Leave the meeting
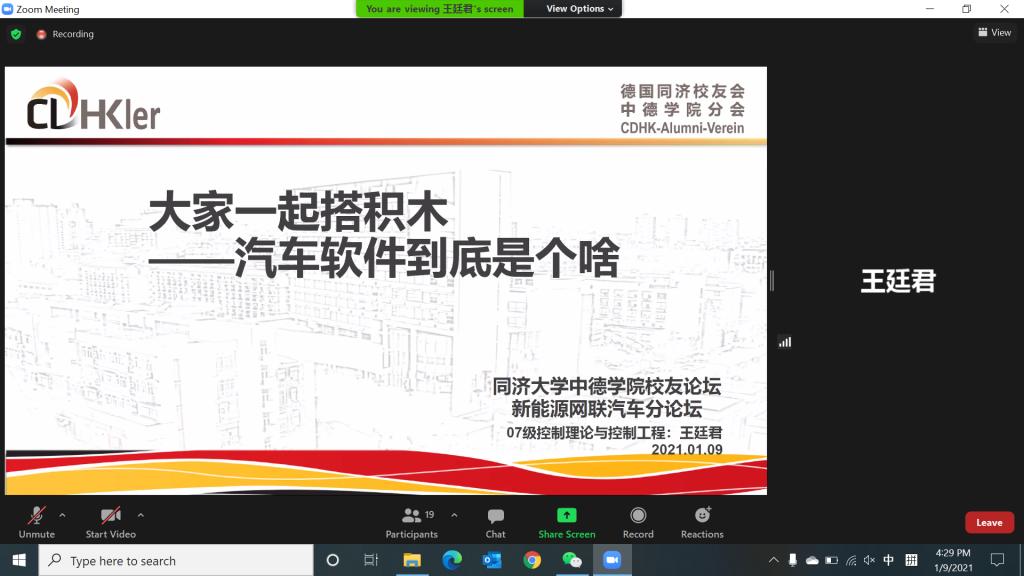1024x576 pixels. 989,522
